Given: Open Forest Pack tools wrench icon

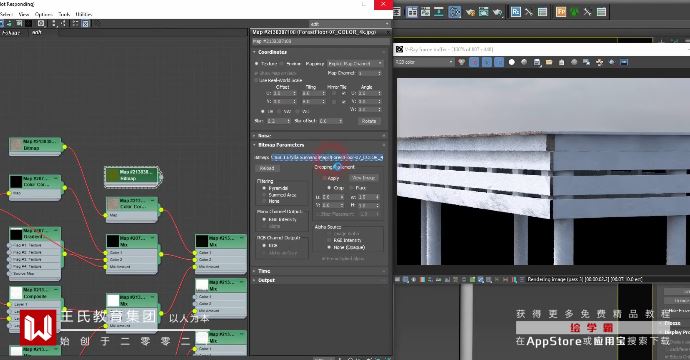Looking at the screenshot, I should (587, 12).
